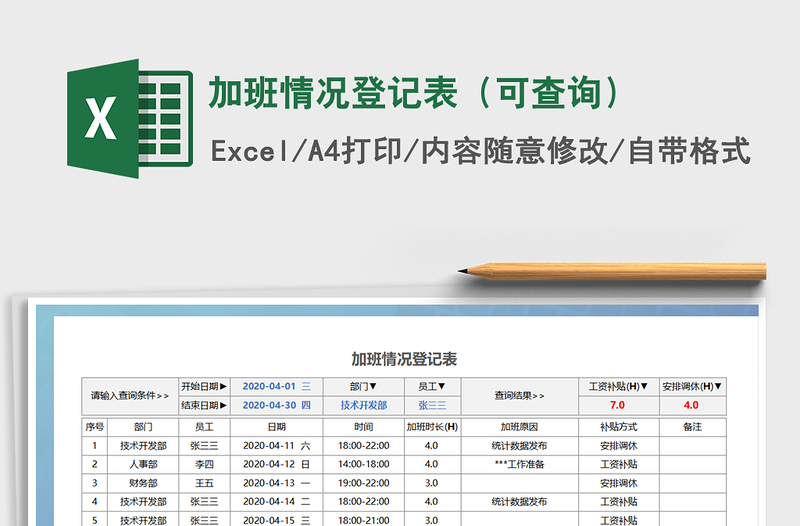Select the date cell 2020-04-13 一
The width and height of the screenshot is (800, 526).
(277, 483)
